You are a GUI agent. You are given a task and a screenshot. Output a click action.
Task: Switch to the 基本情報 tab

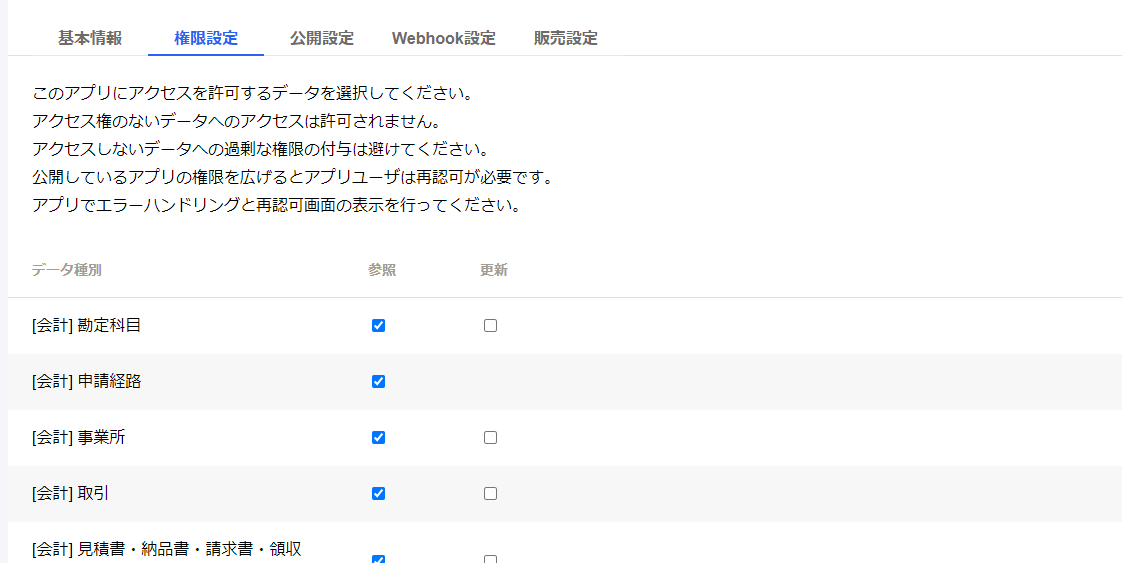click(90, 38)
